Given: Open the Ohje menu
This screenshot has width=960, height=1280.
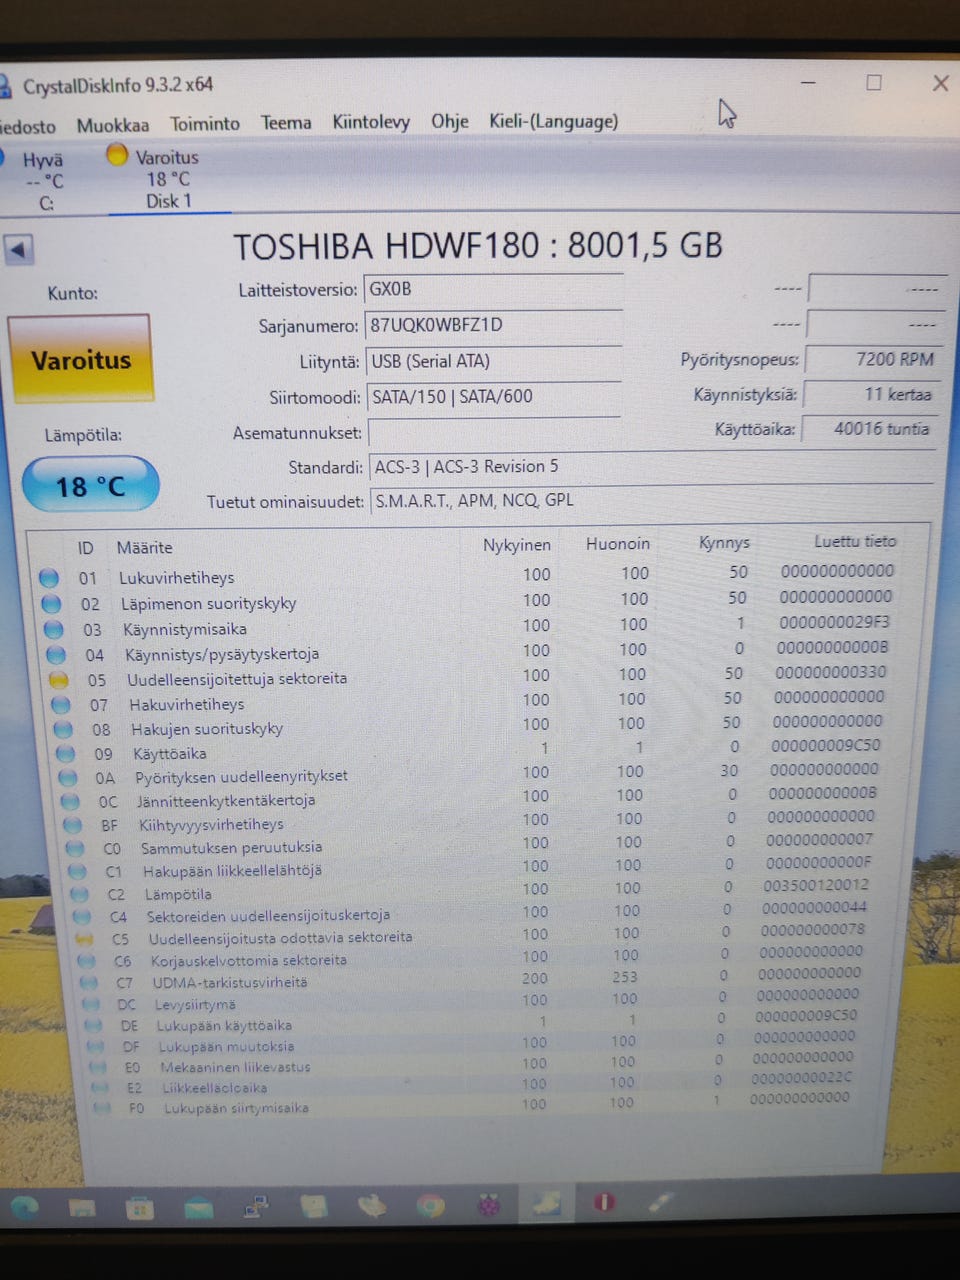Looking at the screenshot, I should pyautogui.click(x=450, y=121).
